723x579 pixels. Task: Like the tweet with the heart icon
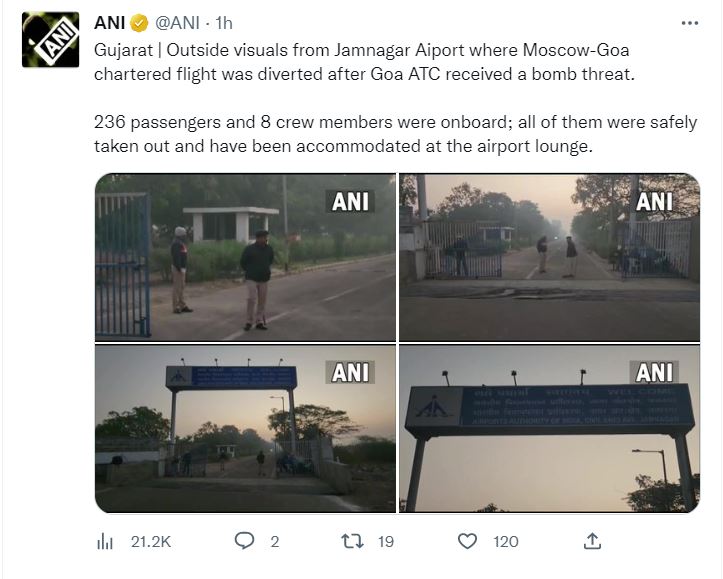(467, 541)
